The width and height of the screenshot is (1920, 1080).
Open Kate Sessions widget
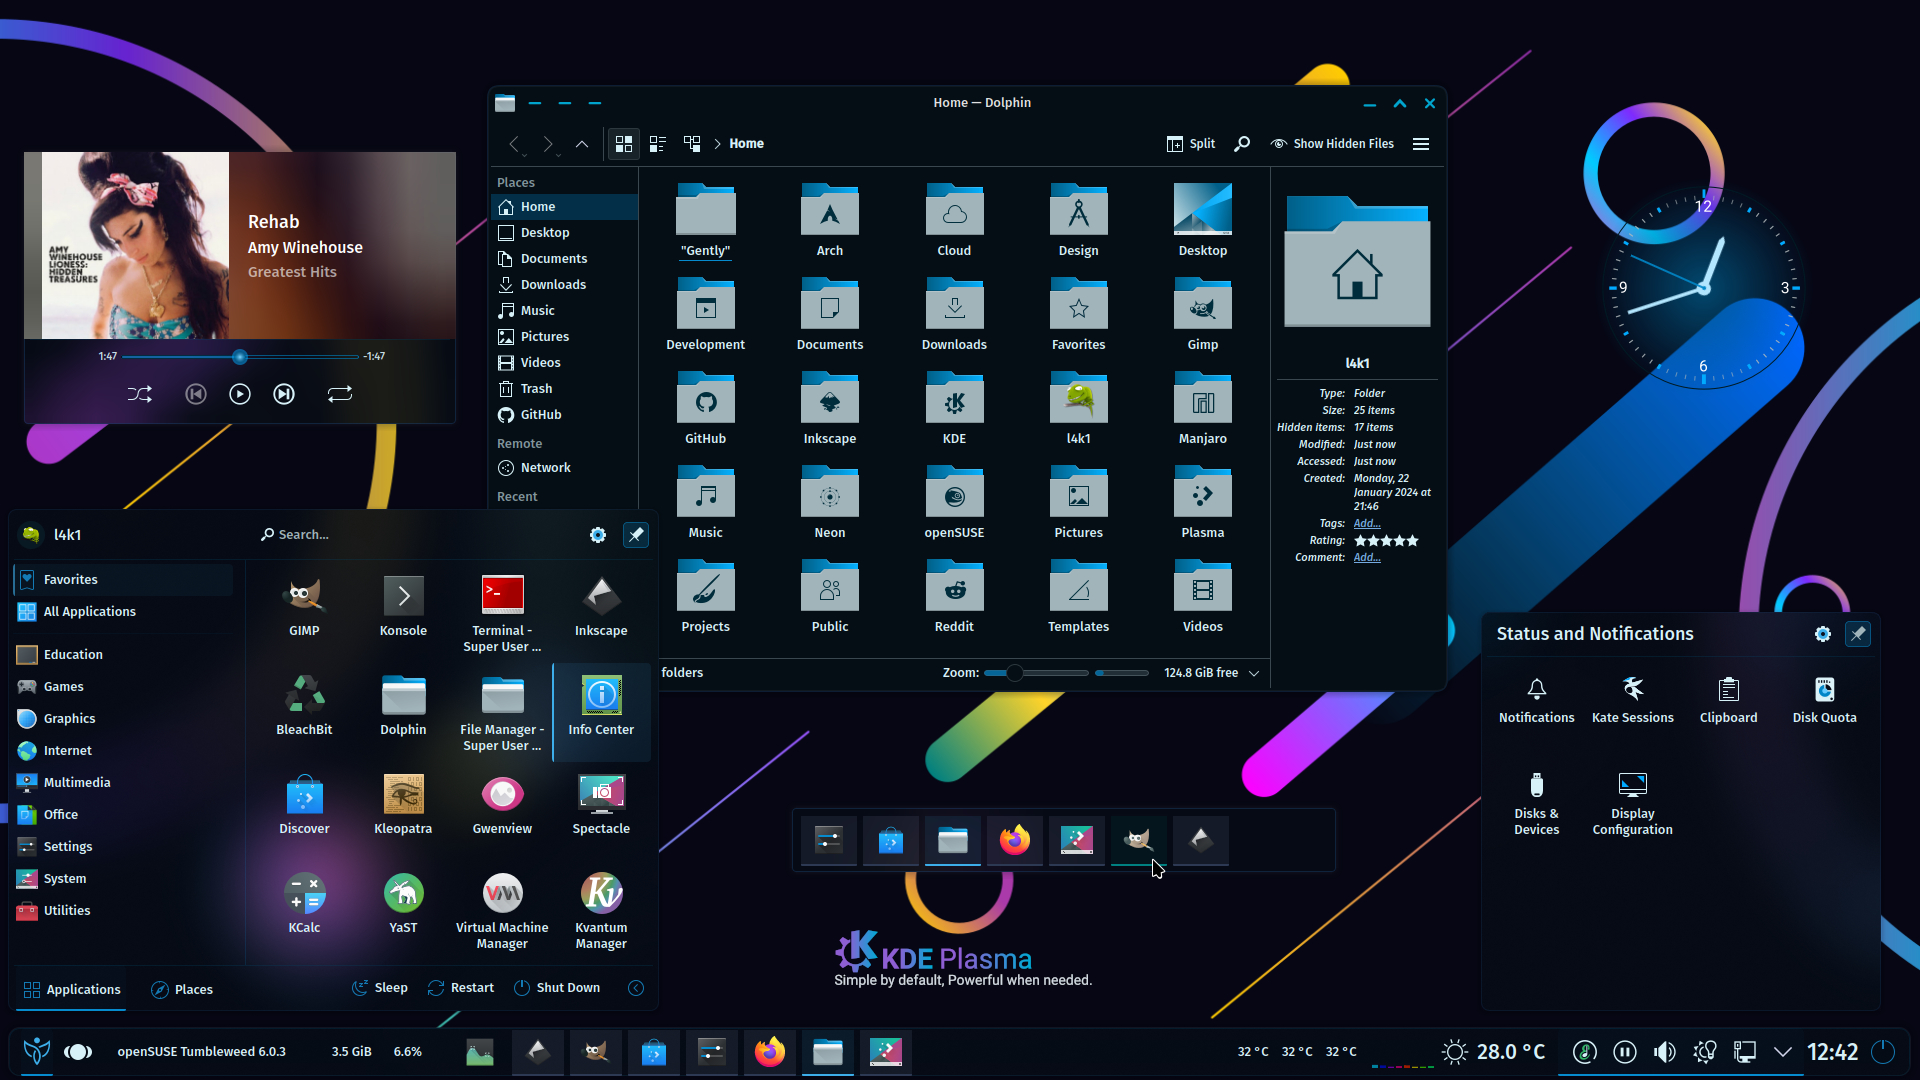1632,699
